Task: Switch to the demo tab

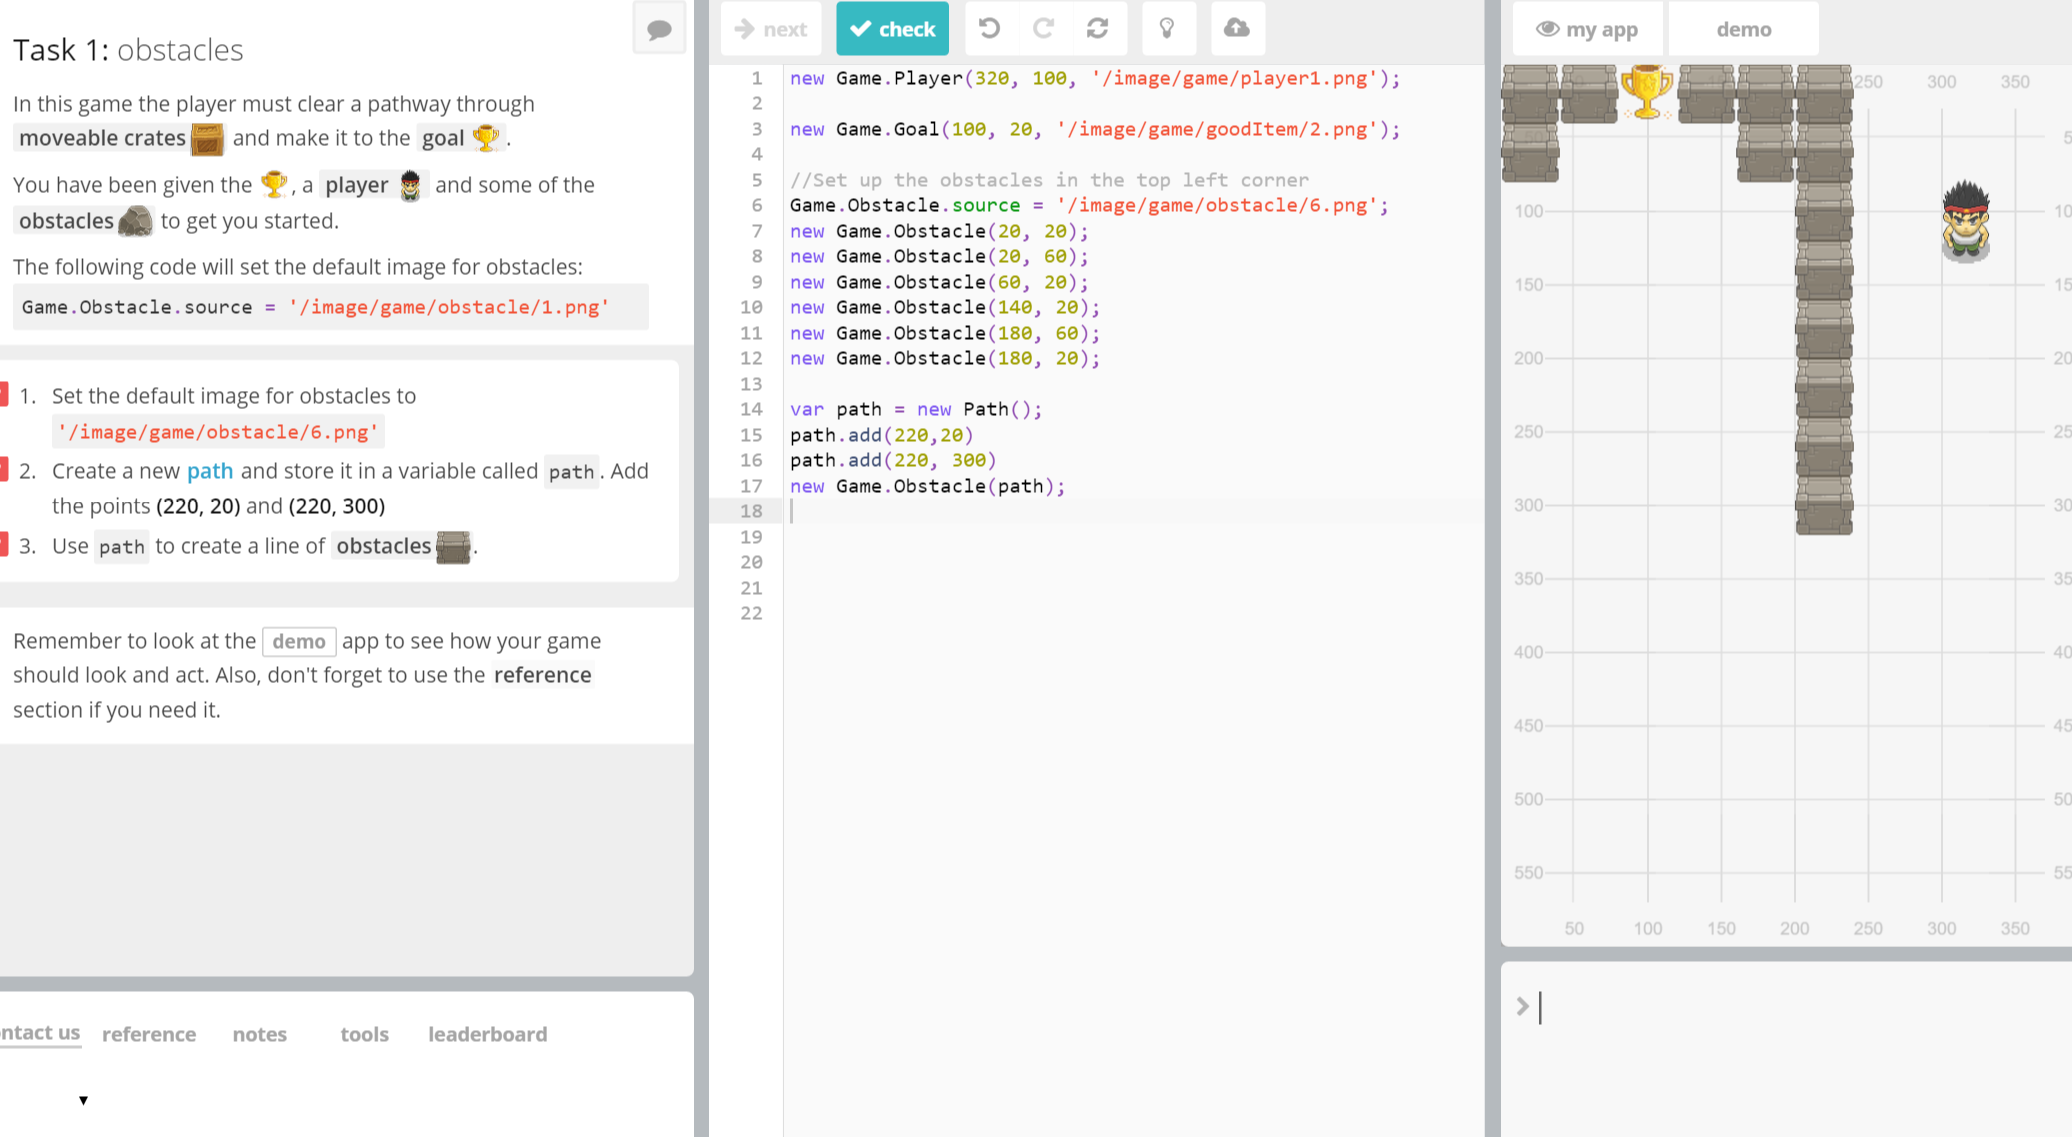Action: [1743, 29]
